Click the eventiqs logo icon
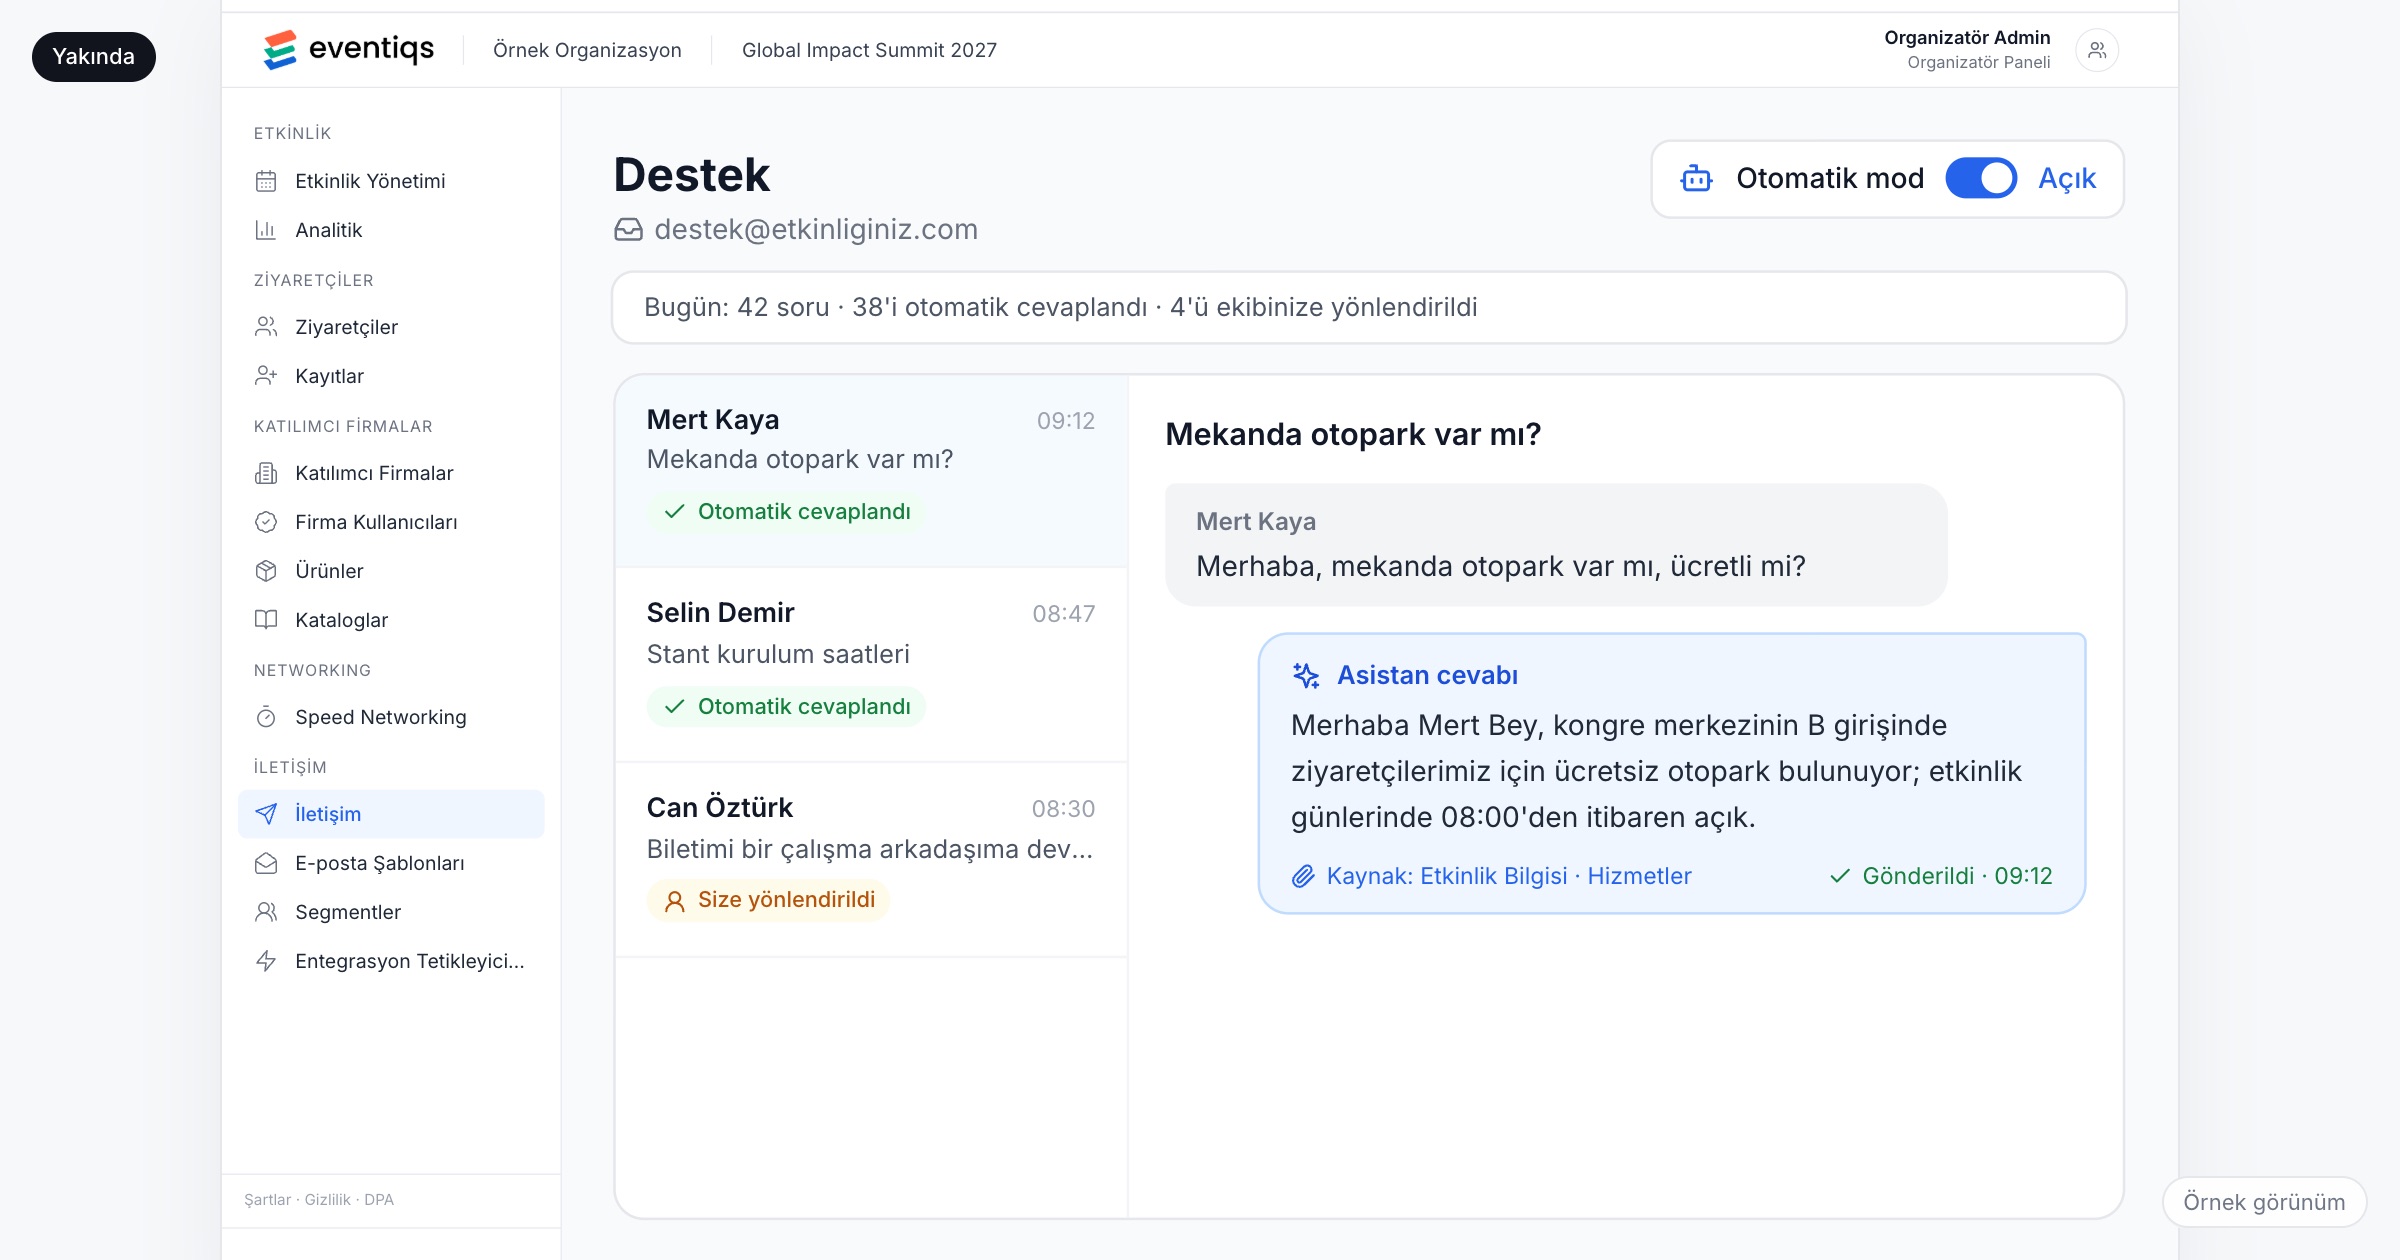 (280, 50)
